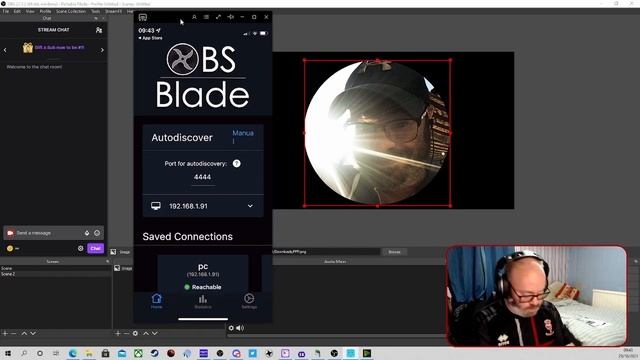This screenshot has width=640, height=360.
Task: Open OBS View menu
Action: click(30, 11)
